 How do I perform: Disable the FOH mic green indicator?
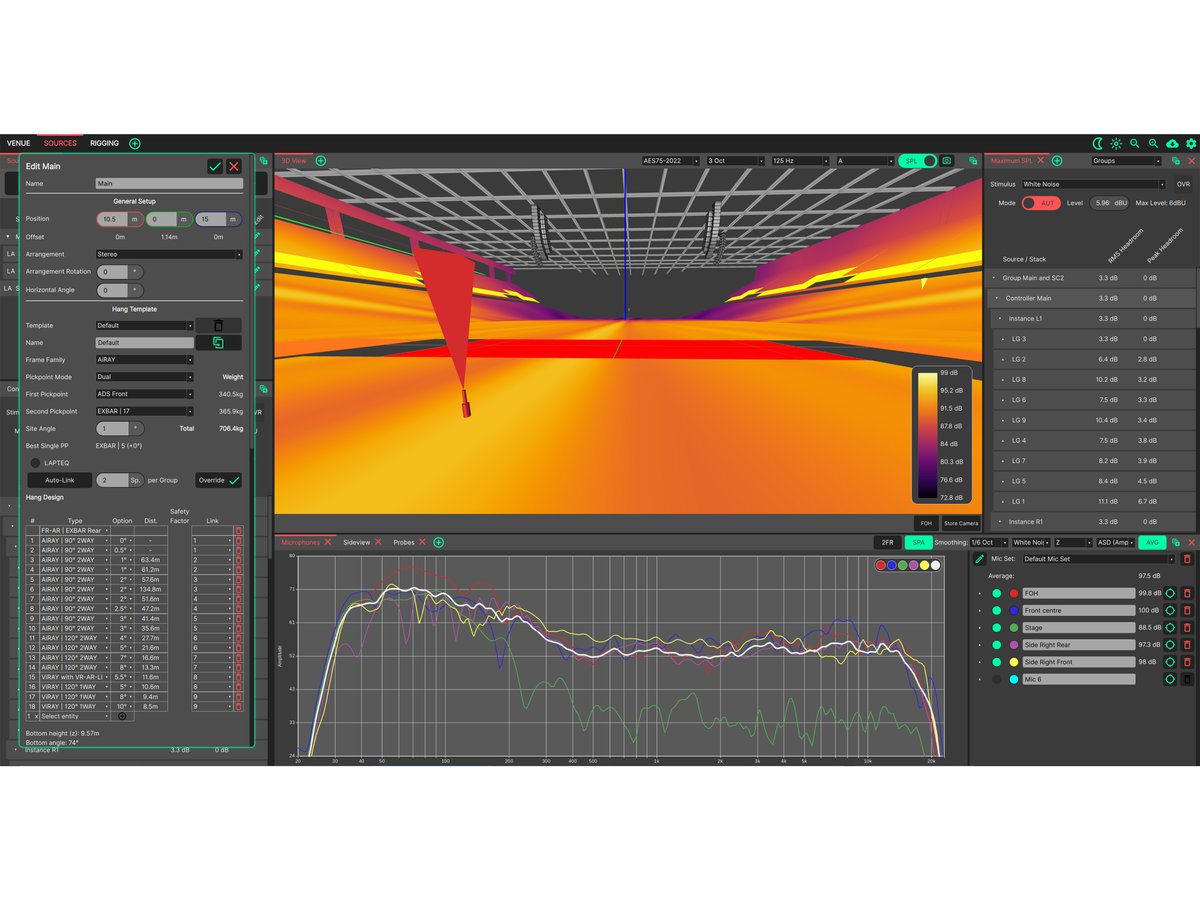pyautogui.click(x=997, y=593)
